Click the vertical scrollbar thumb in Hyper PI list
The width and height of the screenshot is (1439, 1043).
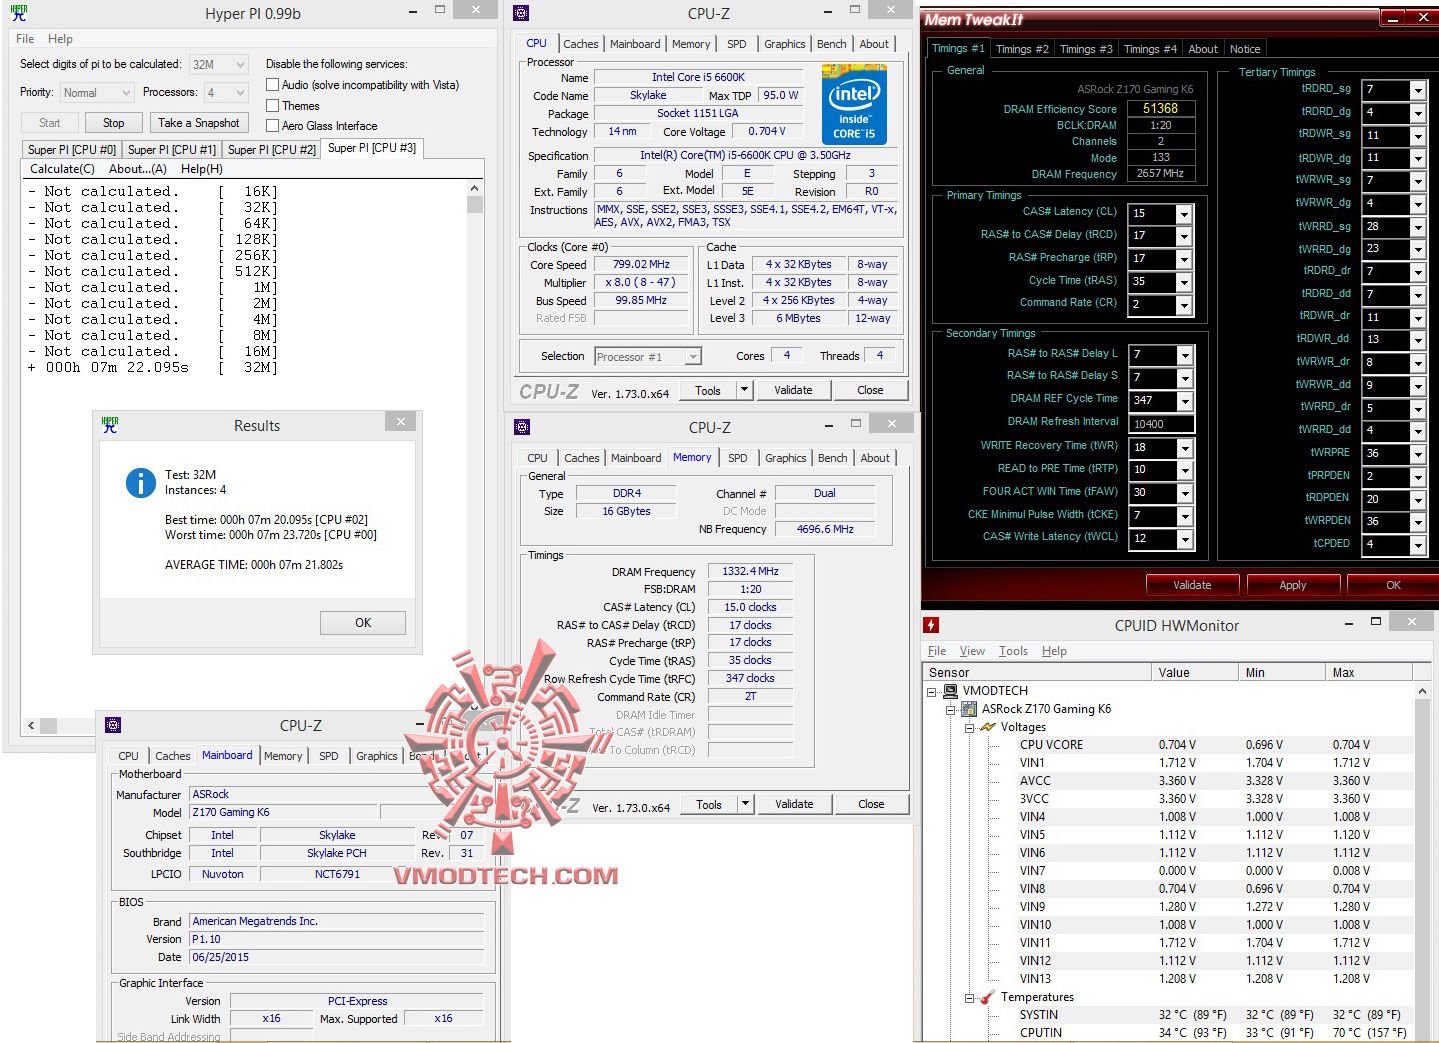point(474,204)
